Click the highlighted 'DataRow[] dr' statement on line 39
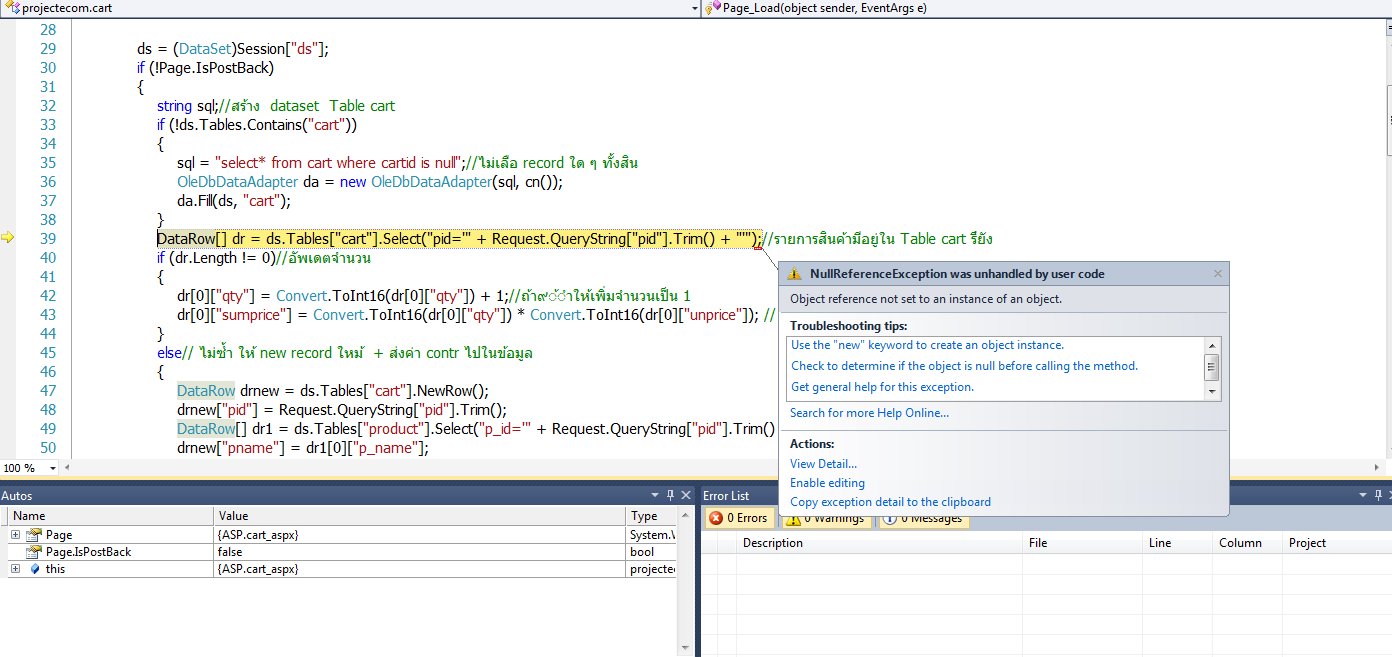The height and width of the screenshot is (657, 1392). [459, 239]
